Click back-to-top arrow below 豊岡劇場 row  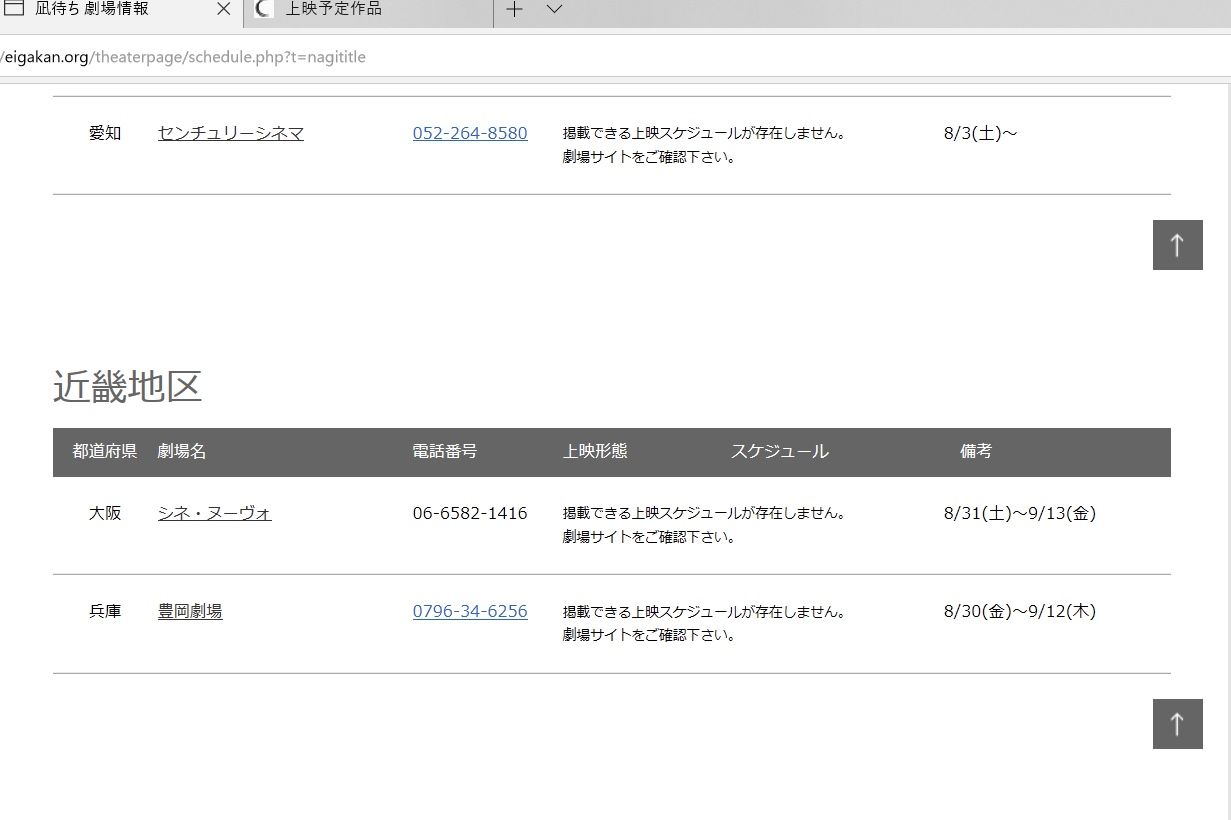pyautogui.click(x=1177, y=724)
